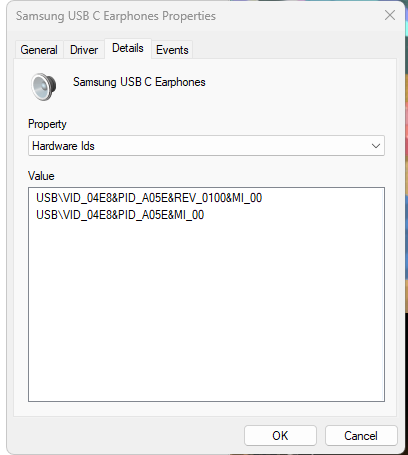
Task: Expand the Property dropdown arrow
Action: pyautogui.click(x=376, y=146)
